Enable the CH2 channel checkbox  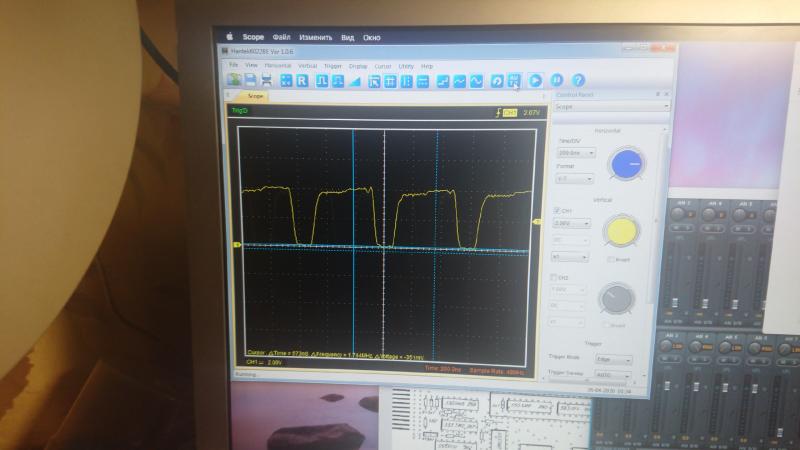557,277
